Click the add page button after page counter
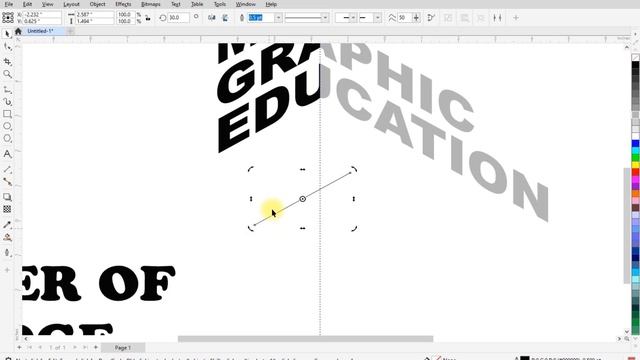Screen dimensions: 640x360 click(96, 347)
